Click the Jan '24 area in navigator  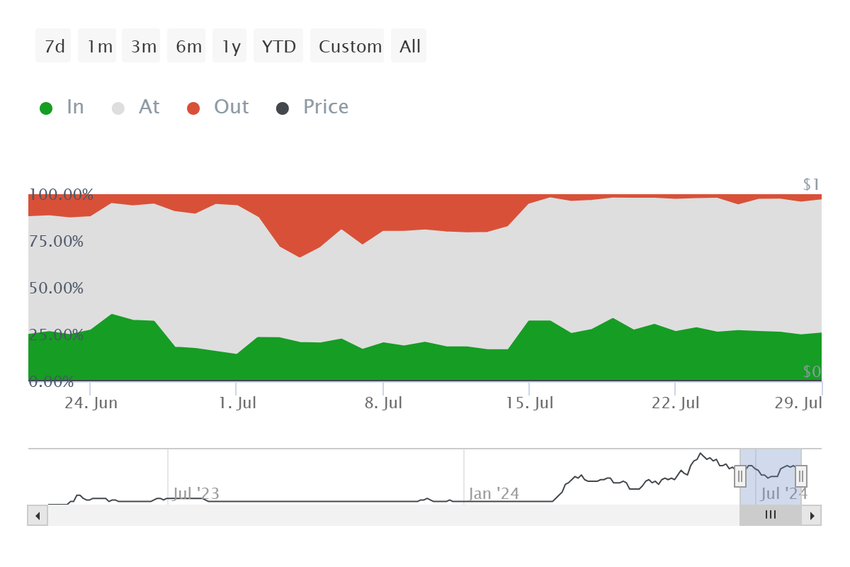coord(493,493)
